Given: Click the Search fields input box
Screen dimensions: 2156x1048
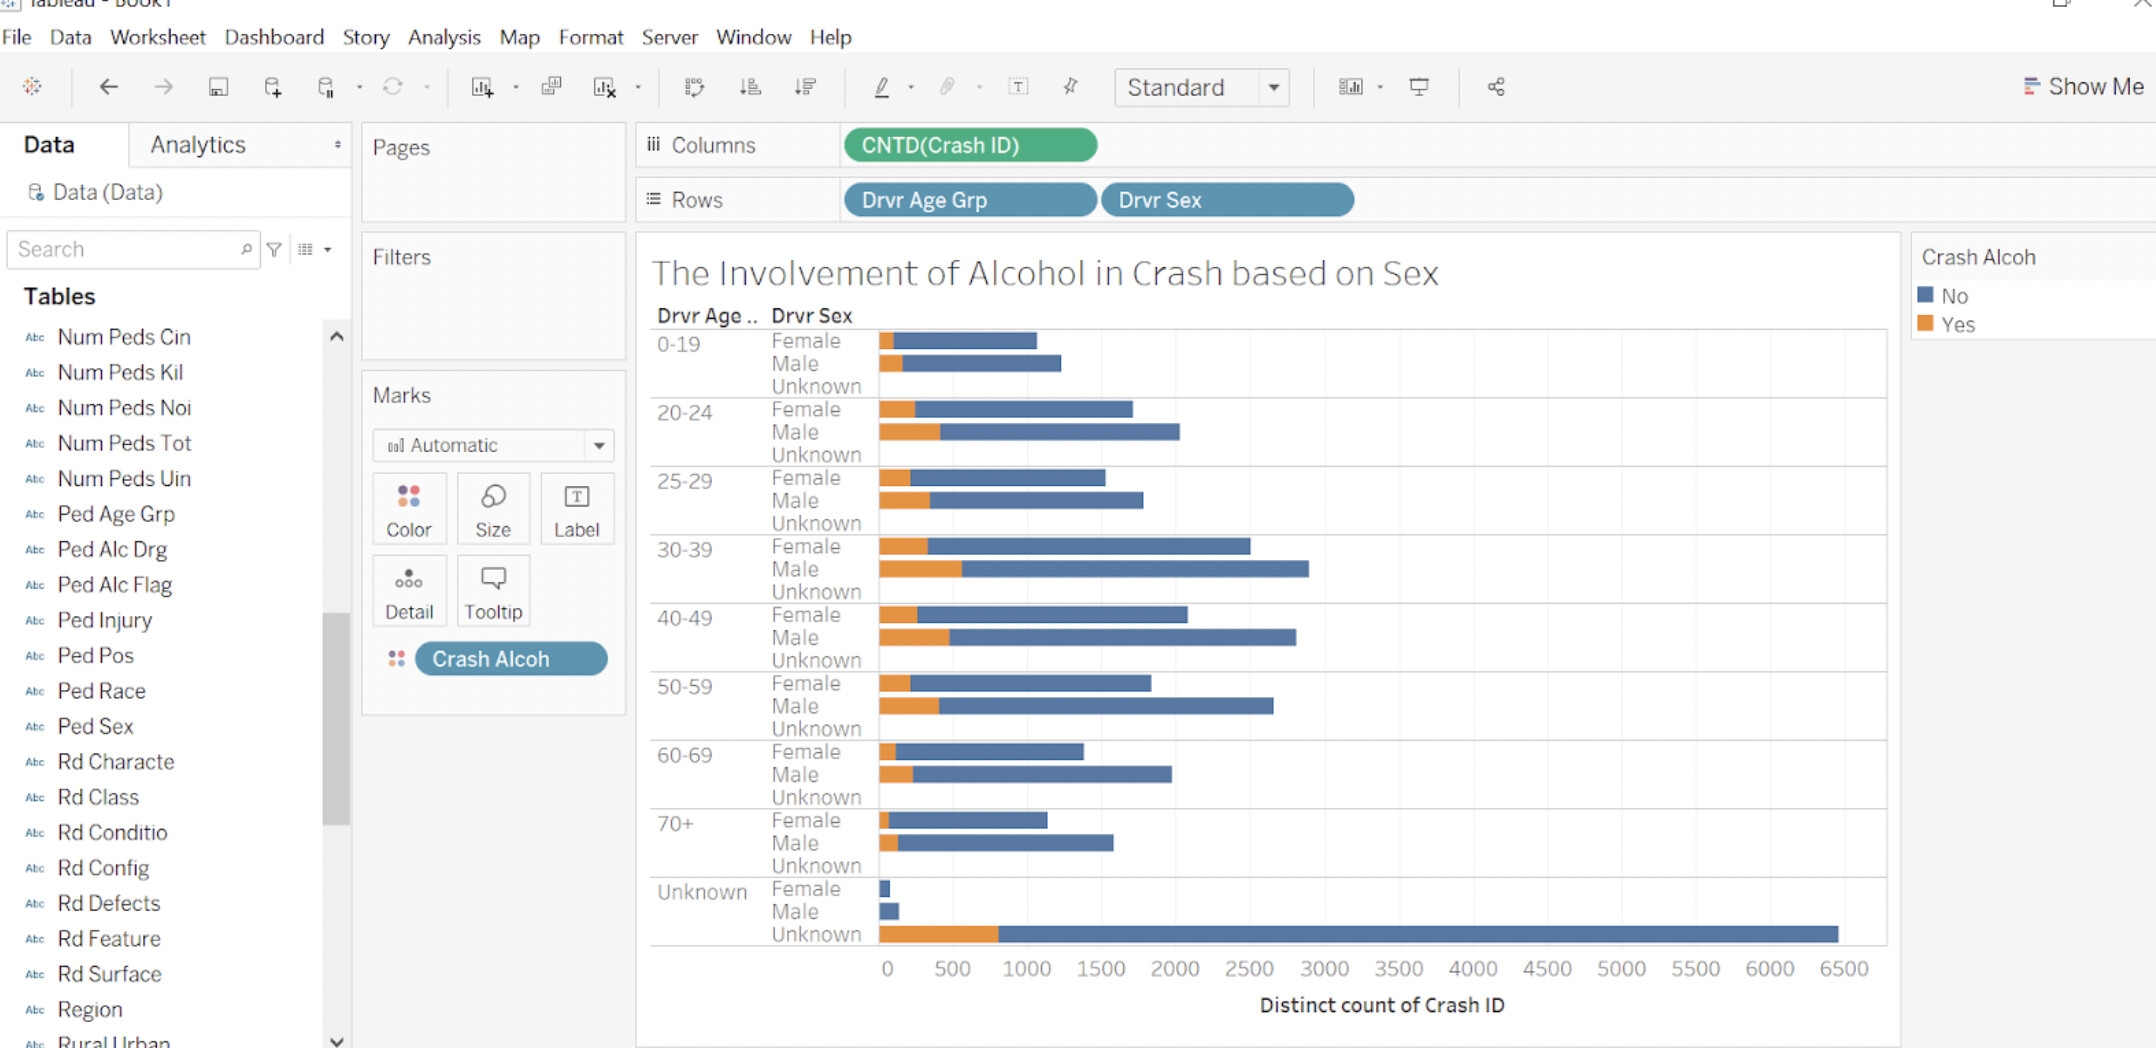Looking at the screenshot, I should [x=132, y=249].
